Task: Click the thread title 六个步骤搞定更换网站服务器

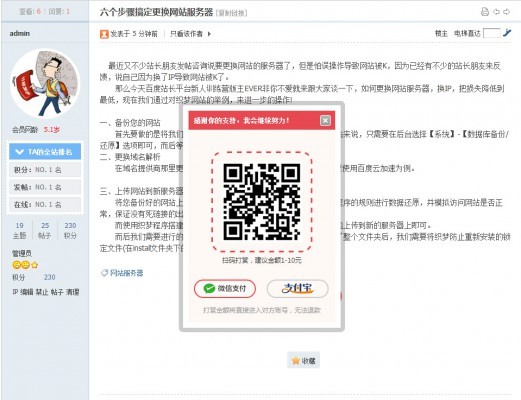Action: pos(156,12)
